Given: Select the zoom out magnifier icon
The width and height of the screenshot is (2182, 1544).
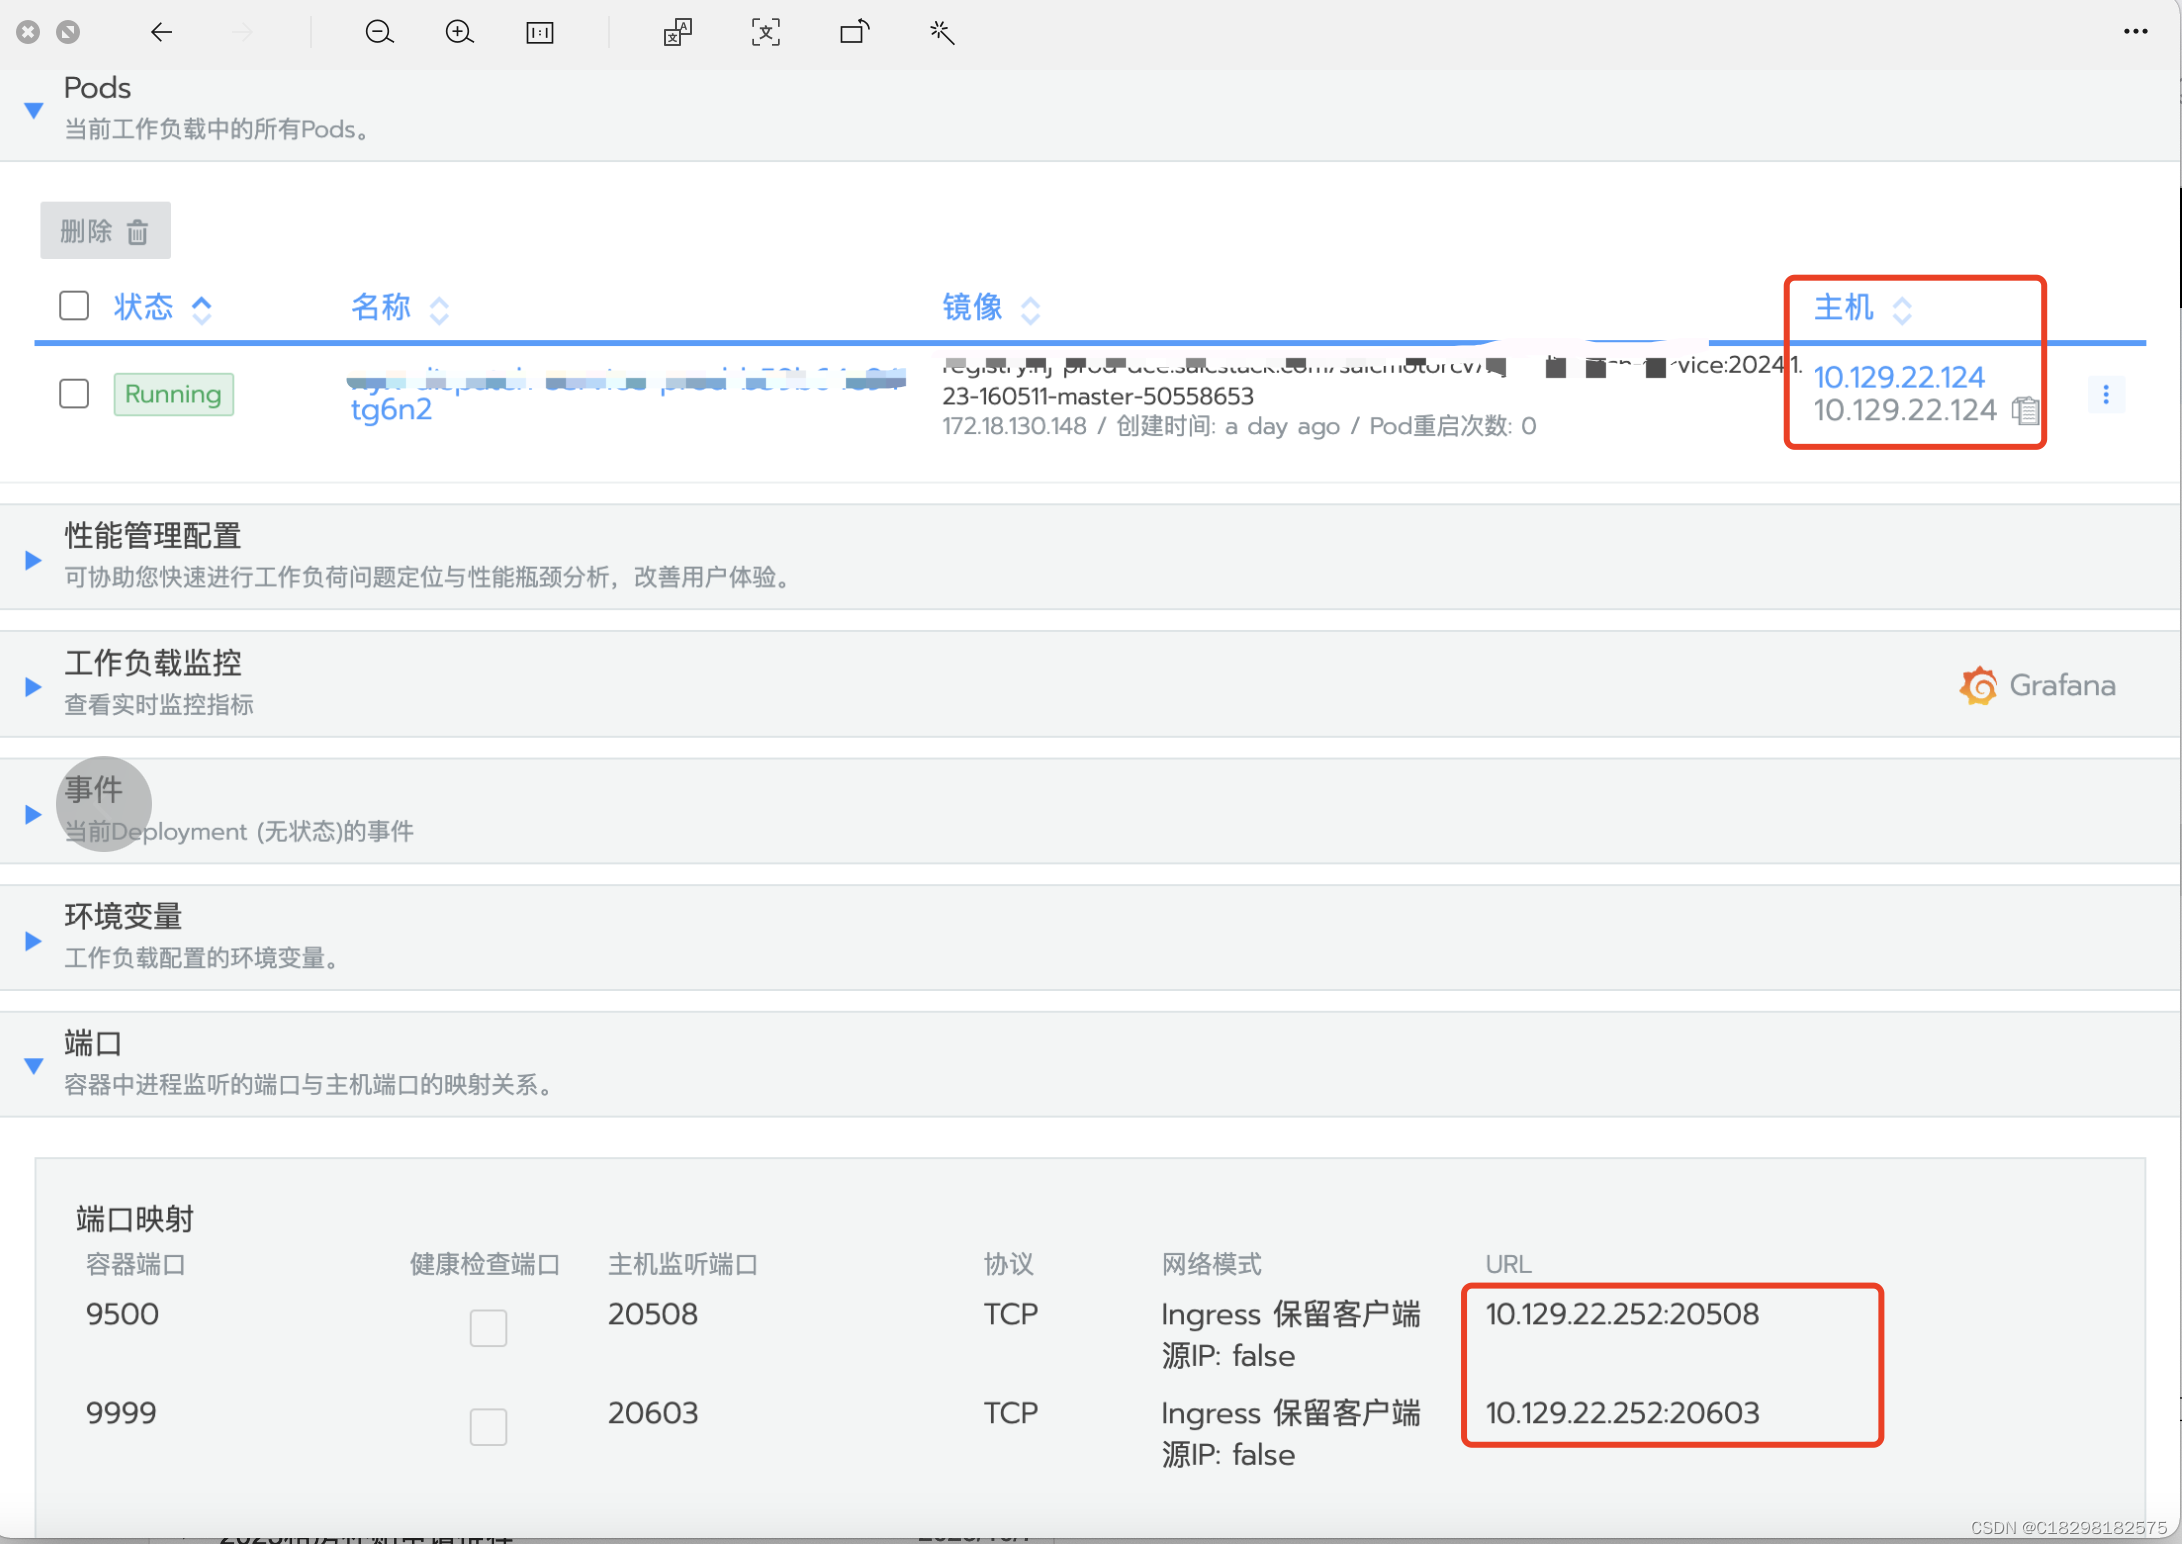Looking at the screenshot, I should coord(379,32).
